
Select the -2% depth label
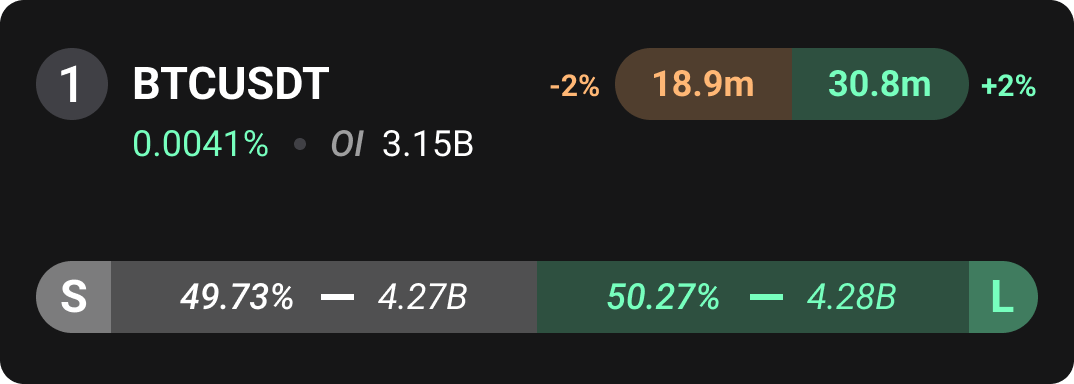(x=575, y=87)
